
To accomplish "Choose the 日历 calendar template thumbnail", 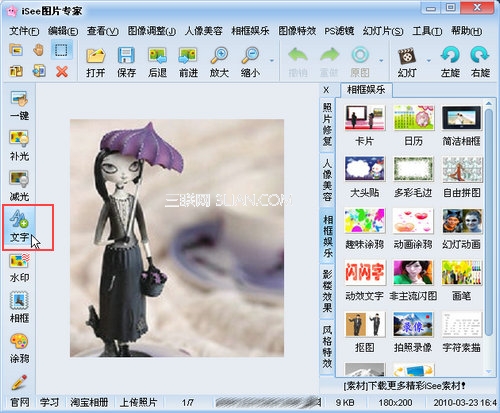I will point(413,117).
